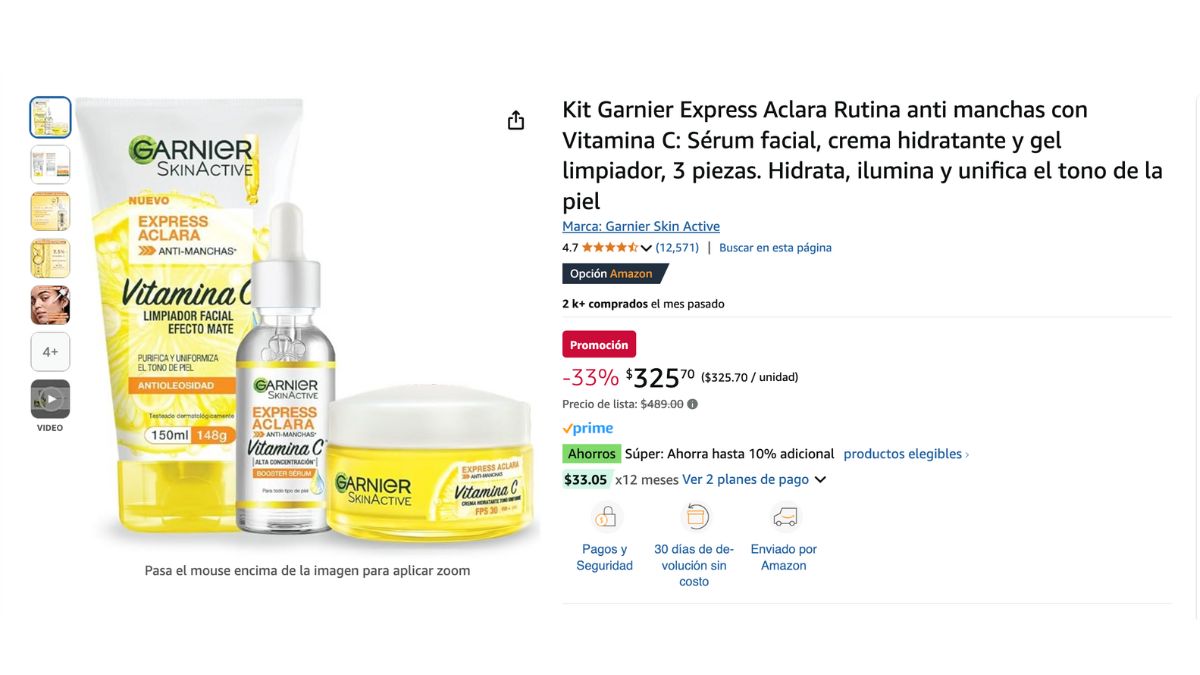1200x675 pixels.
Task: Open Marca: Garnier Skin Active link
Action: (641, 226)
